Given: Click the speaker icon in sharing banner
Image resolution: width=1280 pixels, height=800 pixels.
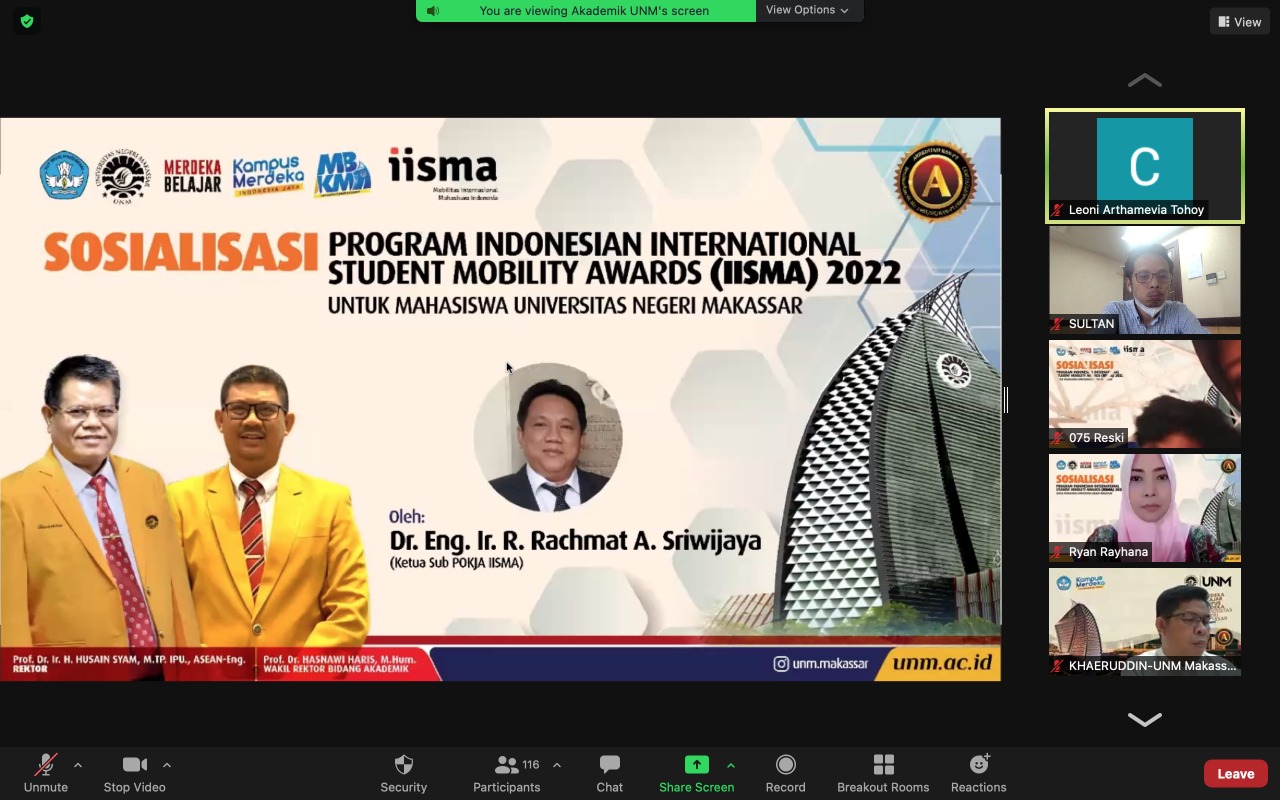Looking at the screenshot, I should pyautogui.click(x=433, y=11).
